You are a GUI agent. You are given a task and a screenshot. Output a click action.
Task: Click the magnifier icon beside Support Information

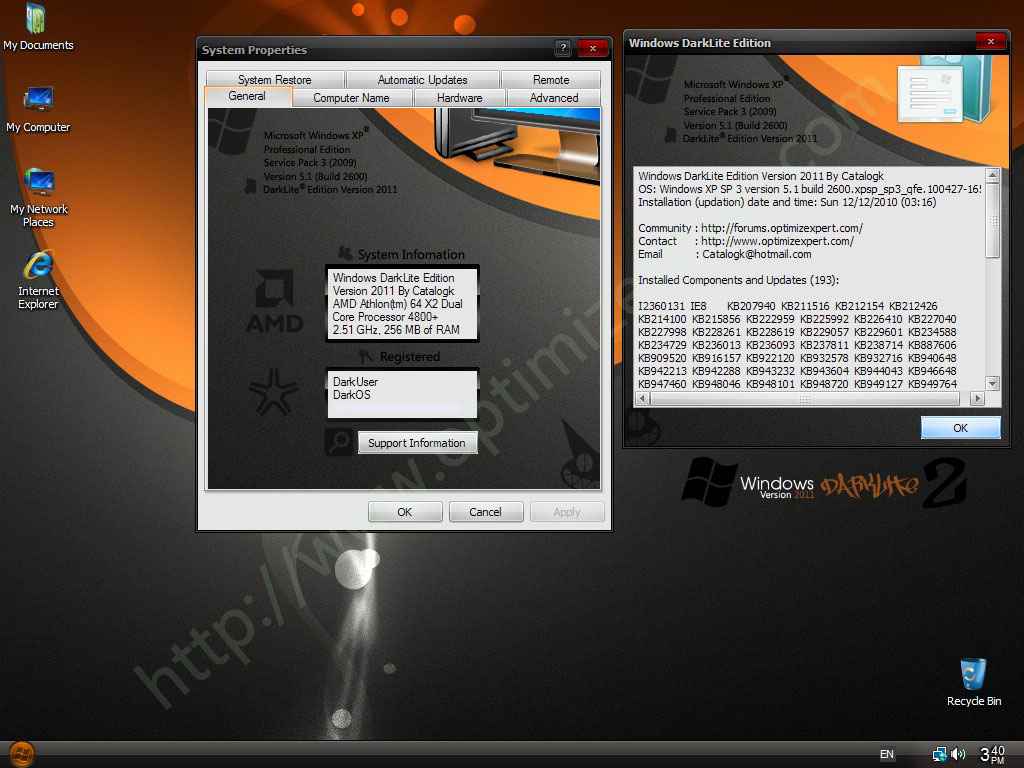339,442
